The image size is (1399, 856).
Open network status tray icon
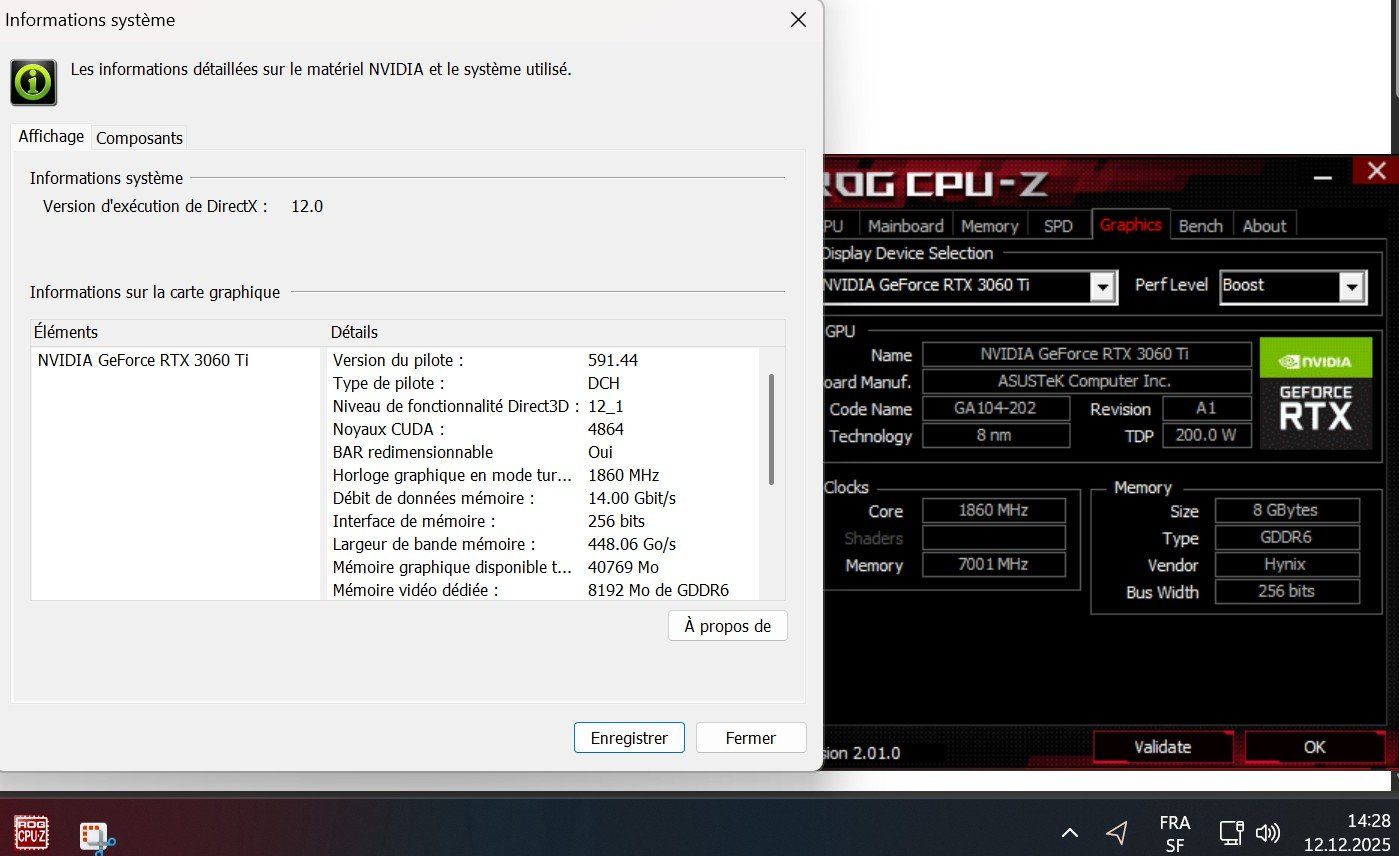1231,832
